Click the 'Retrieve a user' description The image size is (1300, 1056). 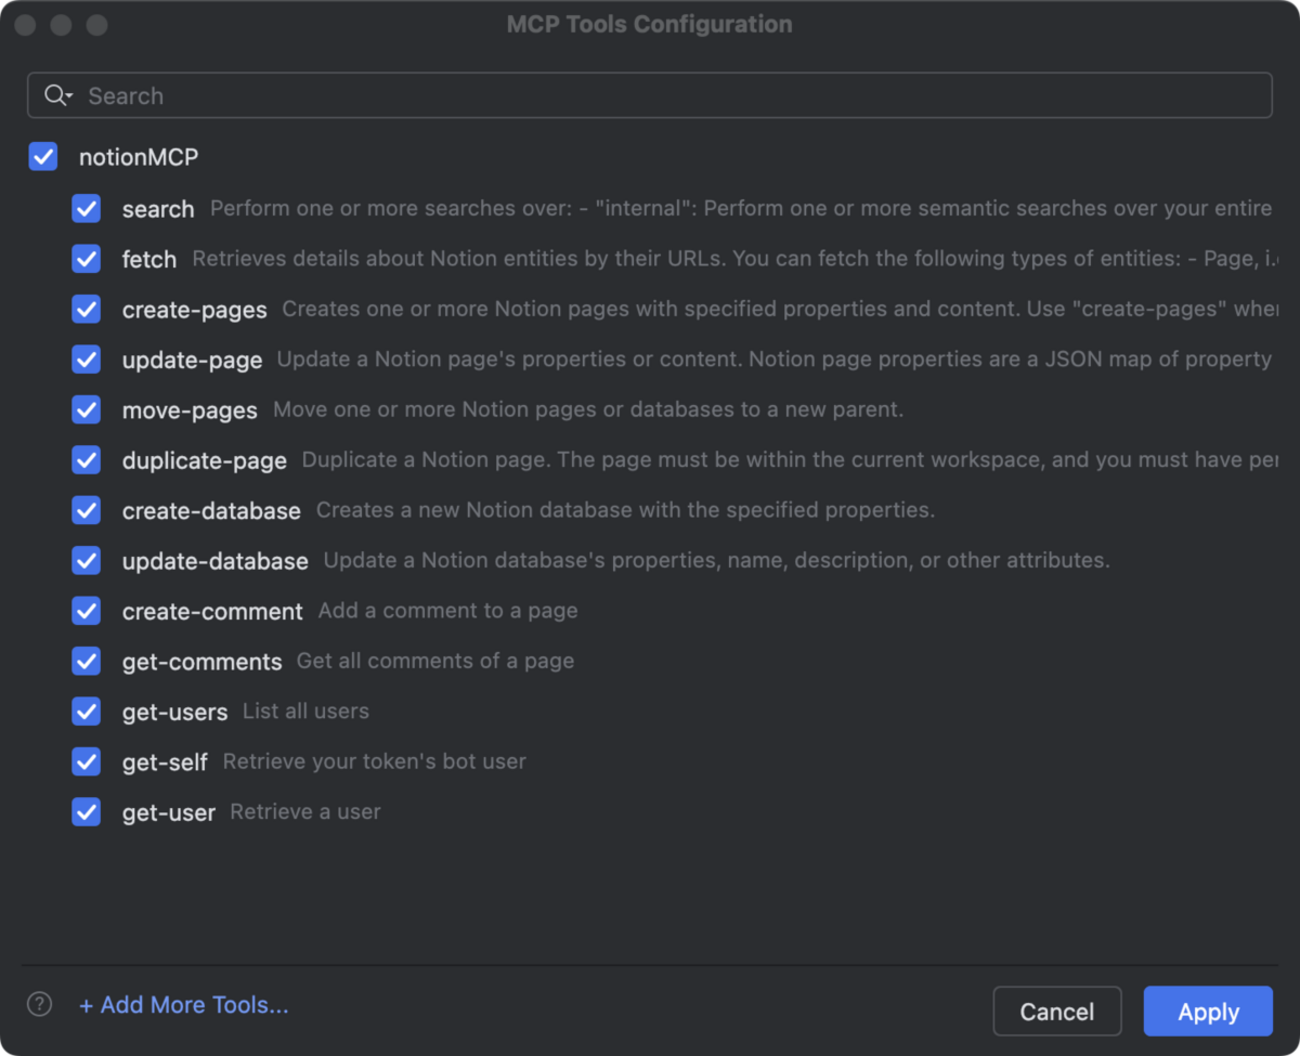coord(305,811)
